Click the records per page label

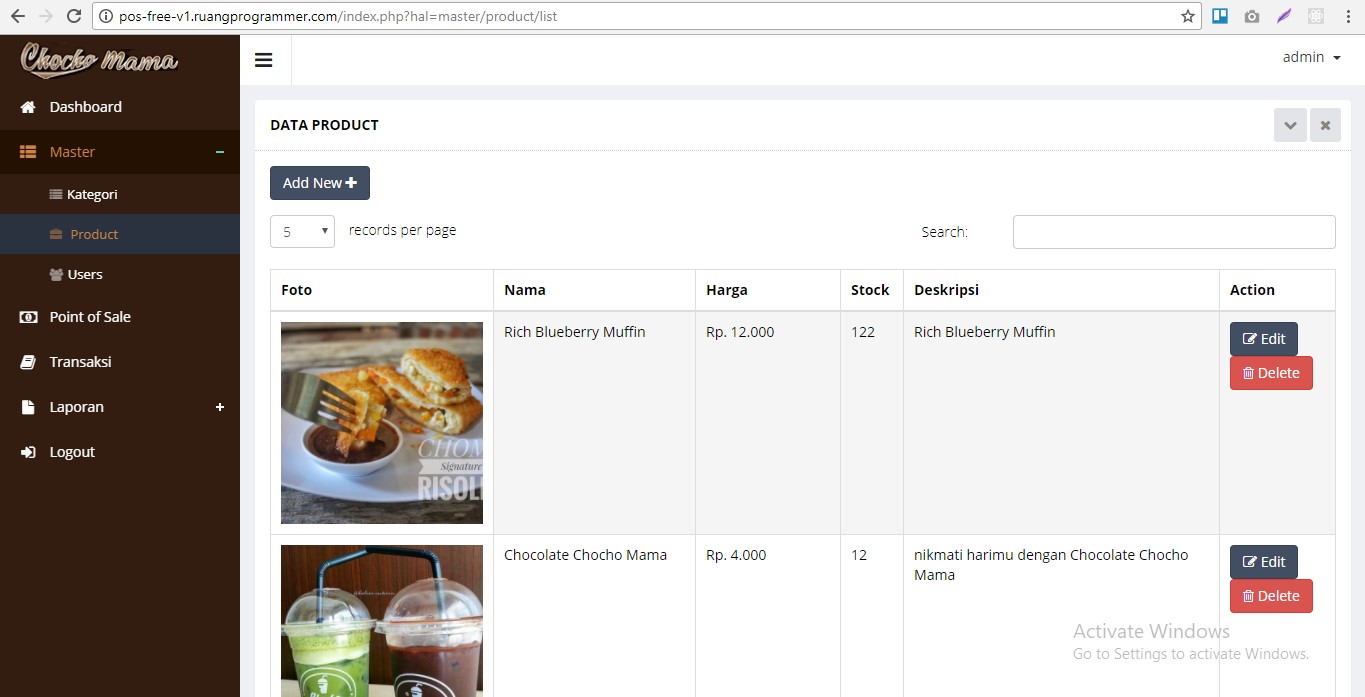pos(402,230)
